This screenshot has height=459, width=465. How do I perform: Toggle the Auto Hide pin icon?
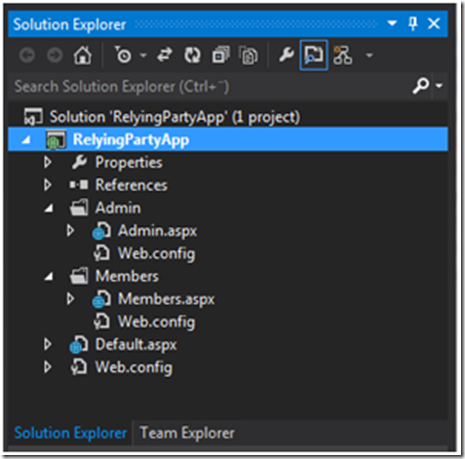(x=413, y=24)
